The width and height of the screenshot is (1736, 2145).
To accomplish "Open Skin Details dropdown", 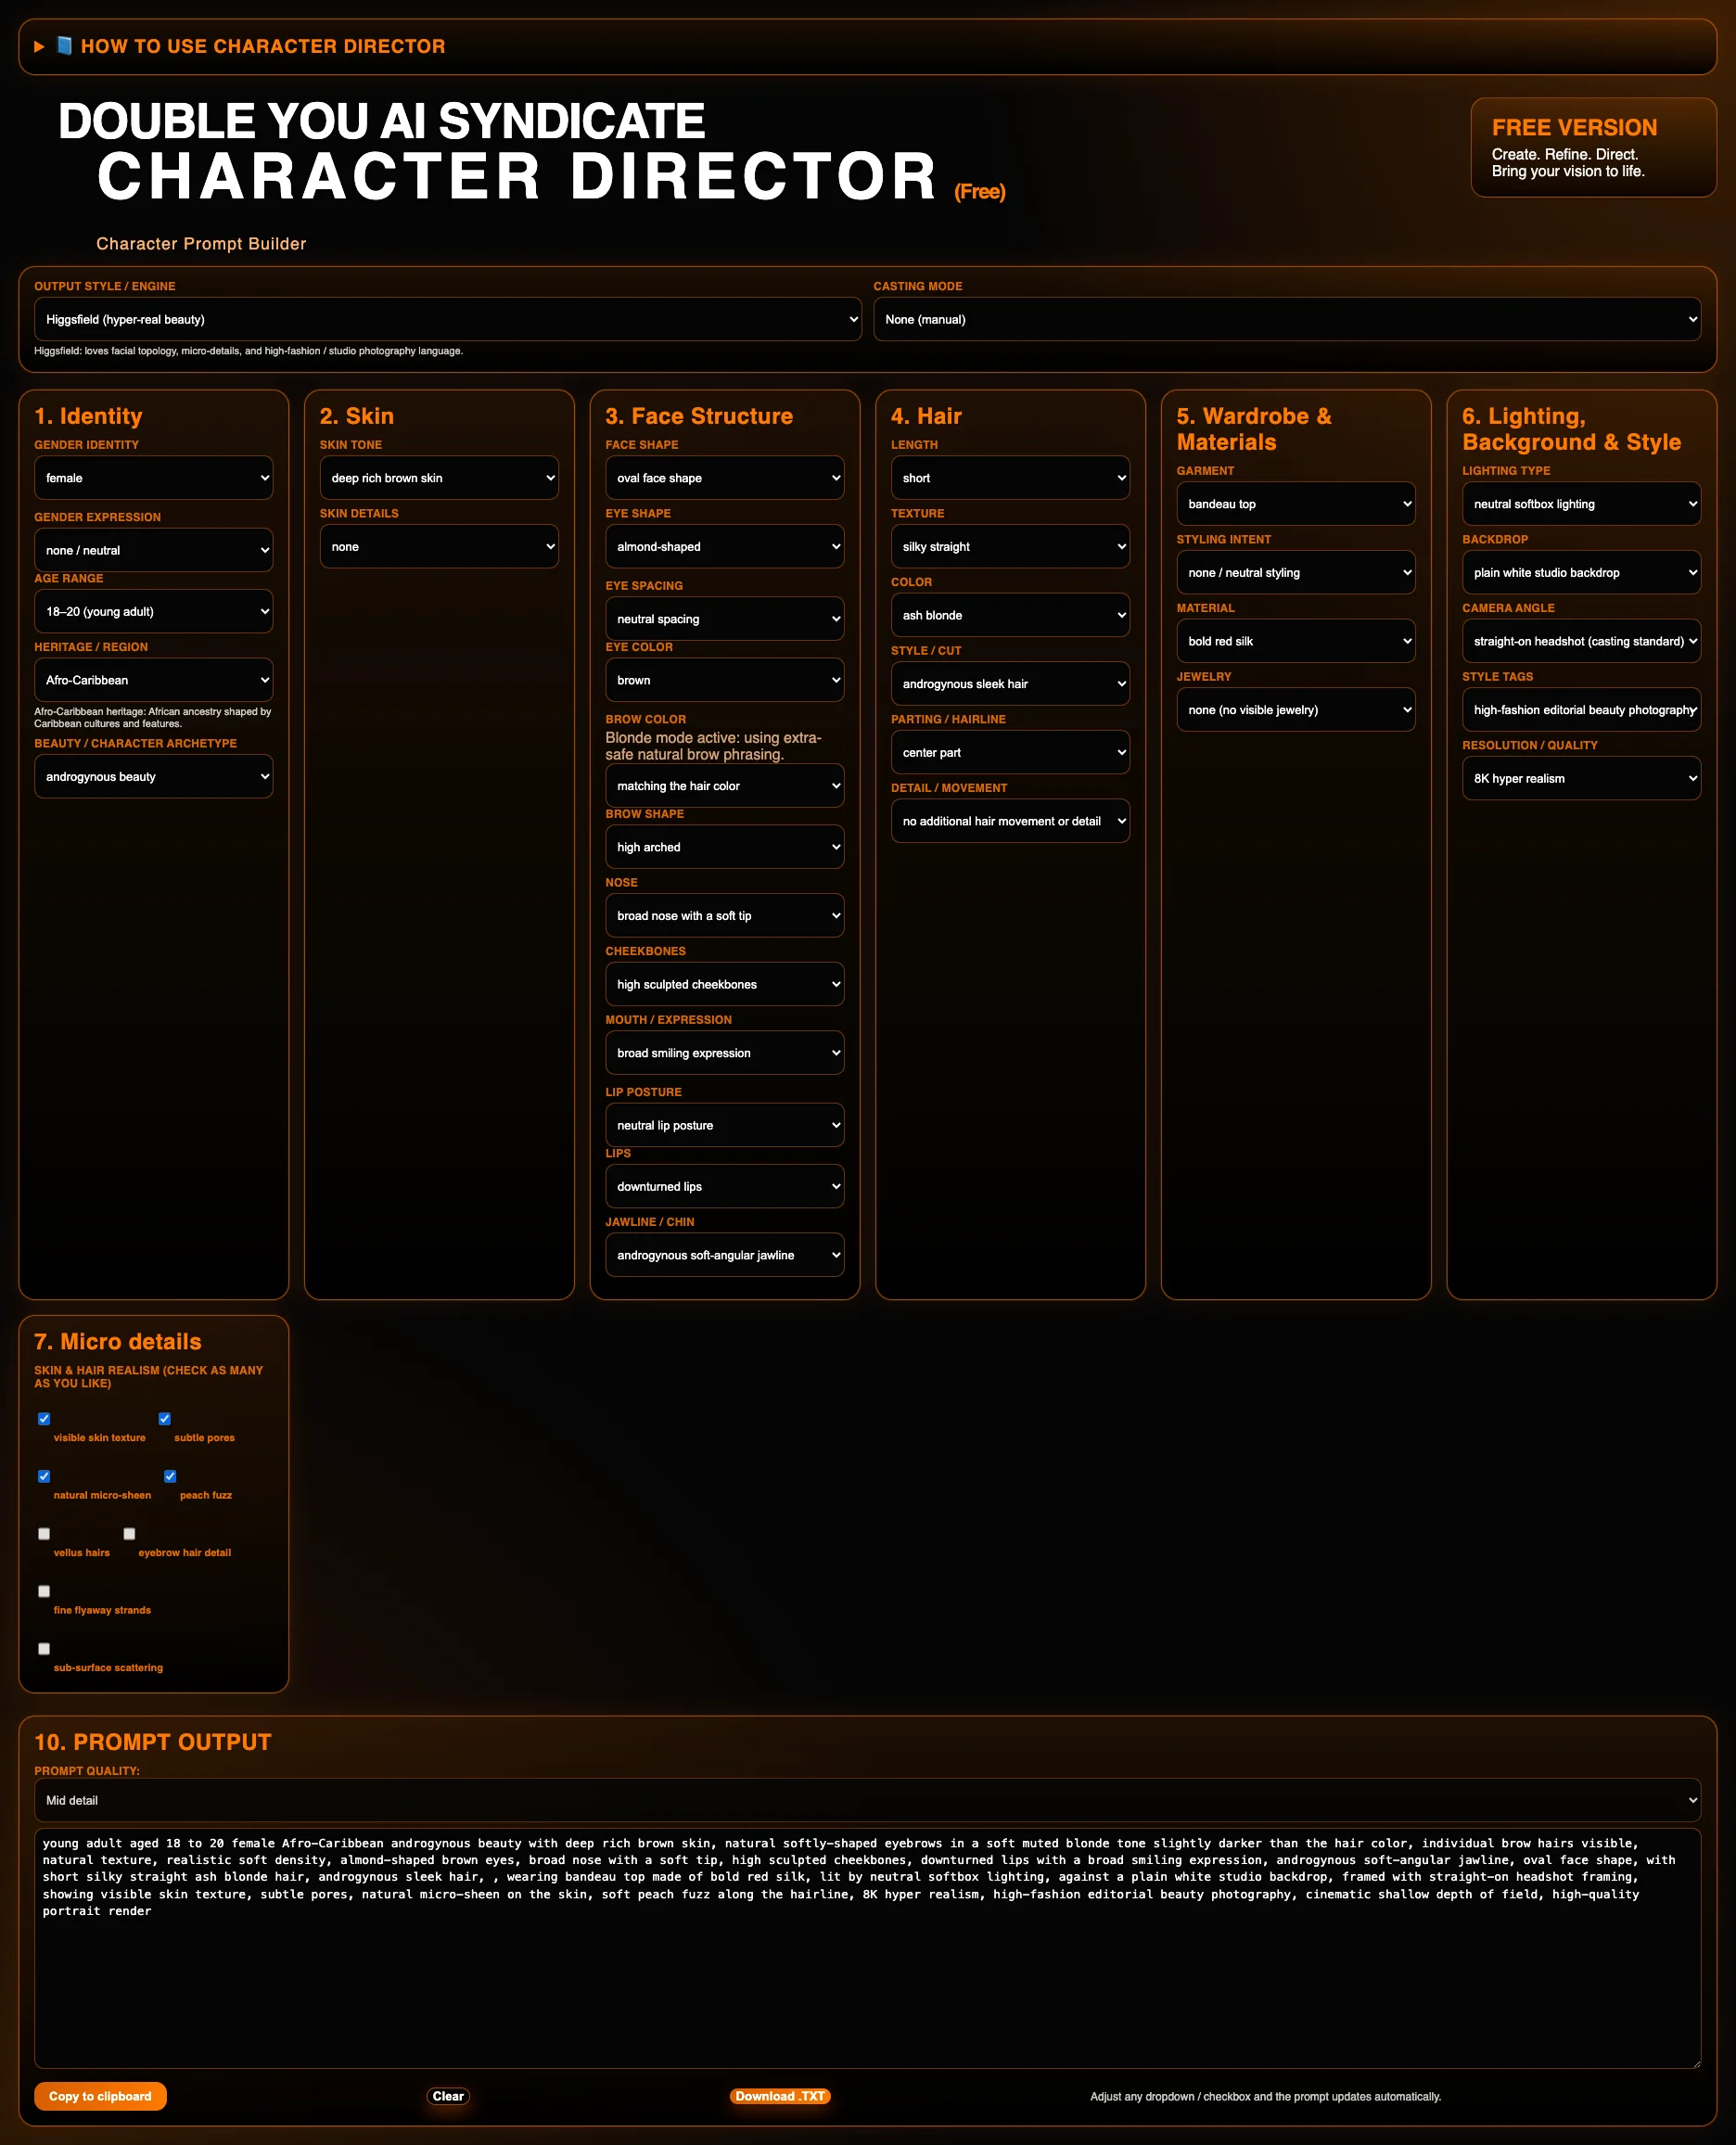I will pos(439,546).
